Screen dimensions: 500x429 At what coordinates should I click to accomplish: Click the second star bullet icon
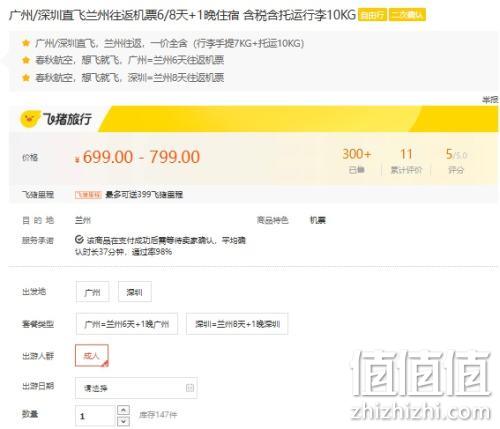pyautogui.click(x=26, y=60)
